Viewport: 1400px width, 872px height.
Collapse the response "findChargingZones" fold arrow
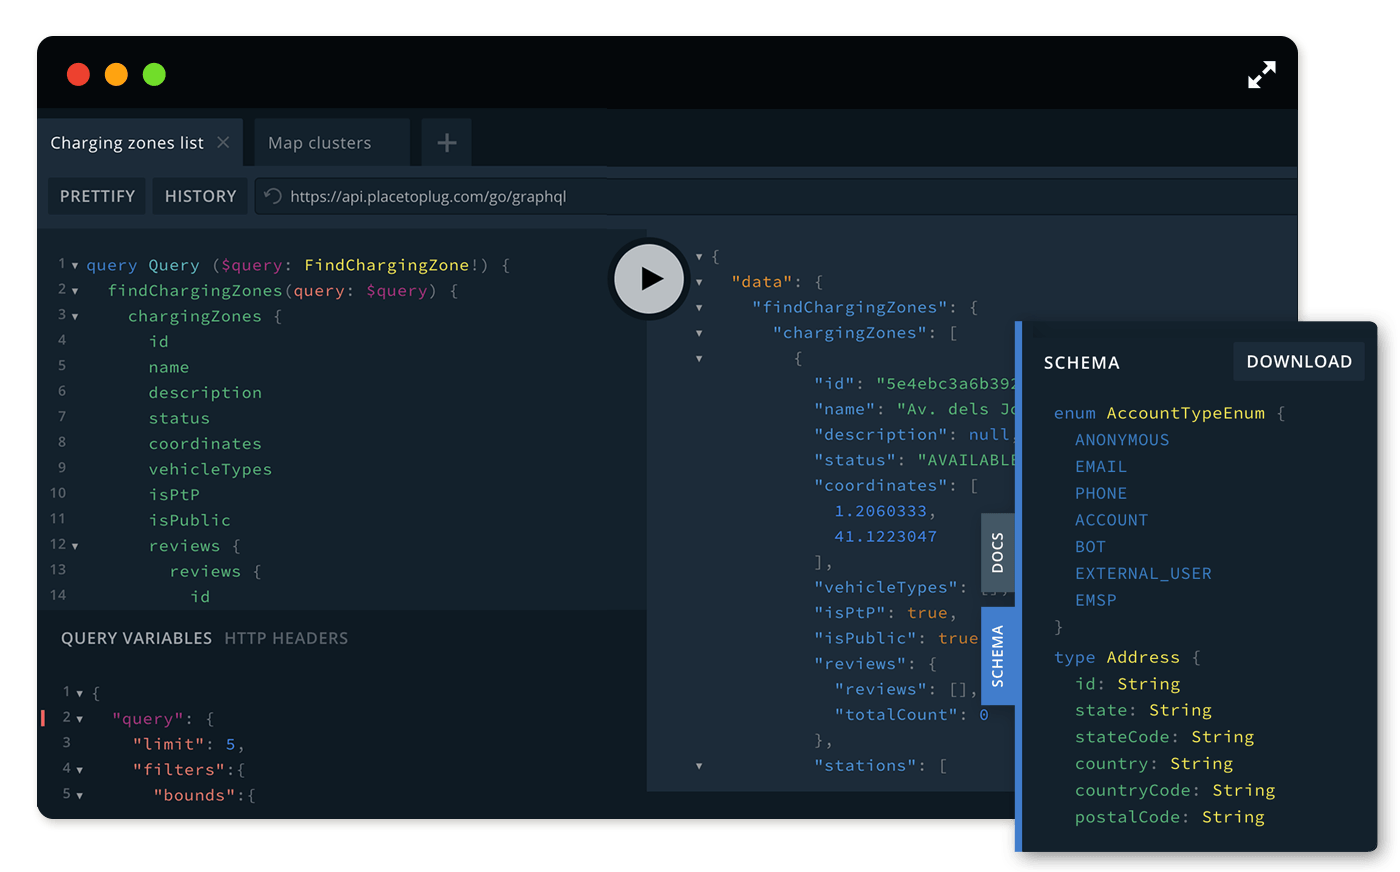pos(699,308)
